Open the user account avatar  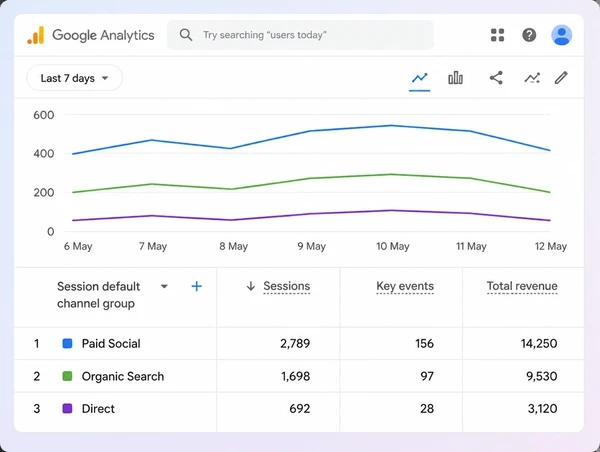coord(561,35)
